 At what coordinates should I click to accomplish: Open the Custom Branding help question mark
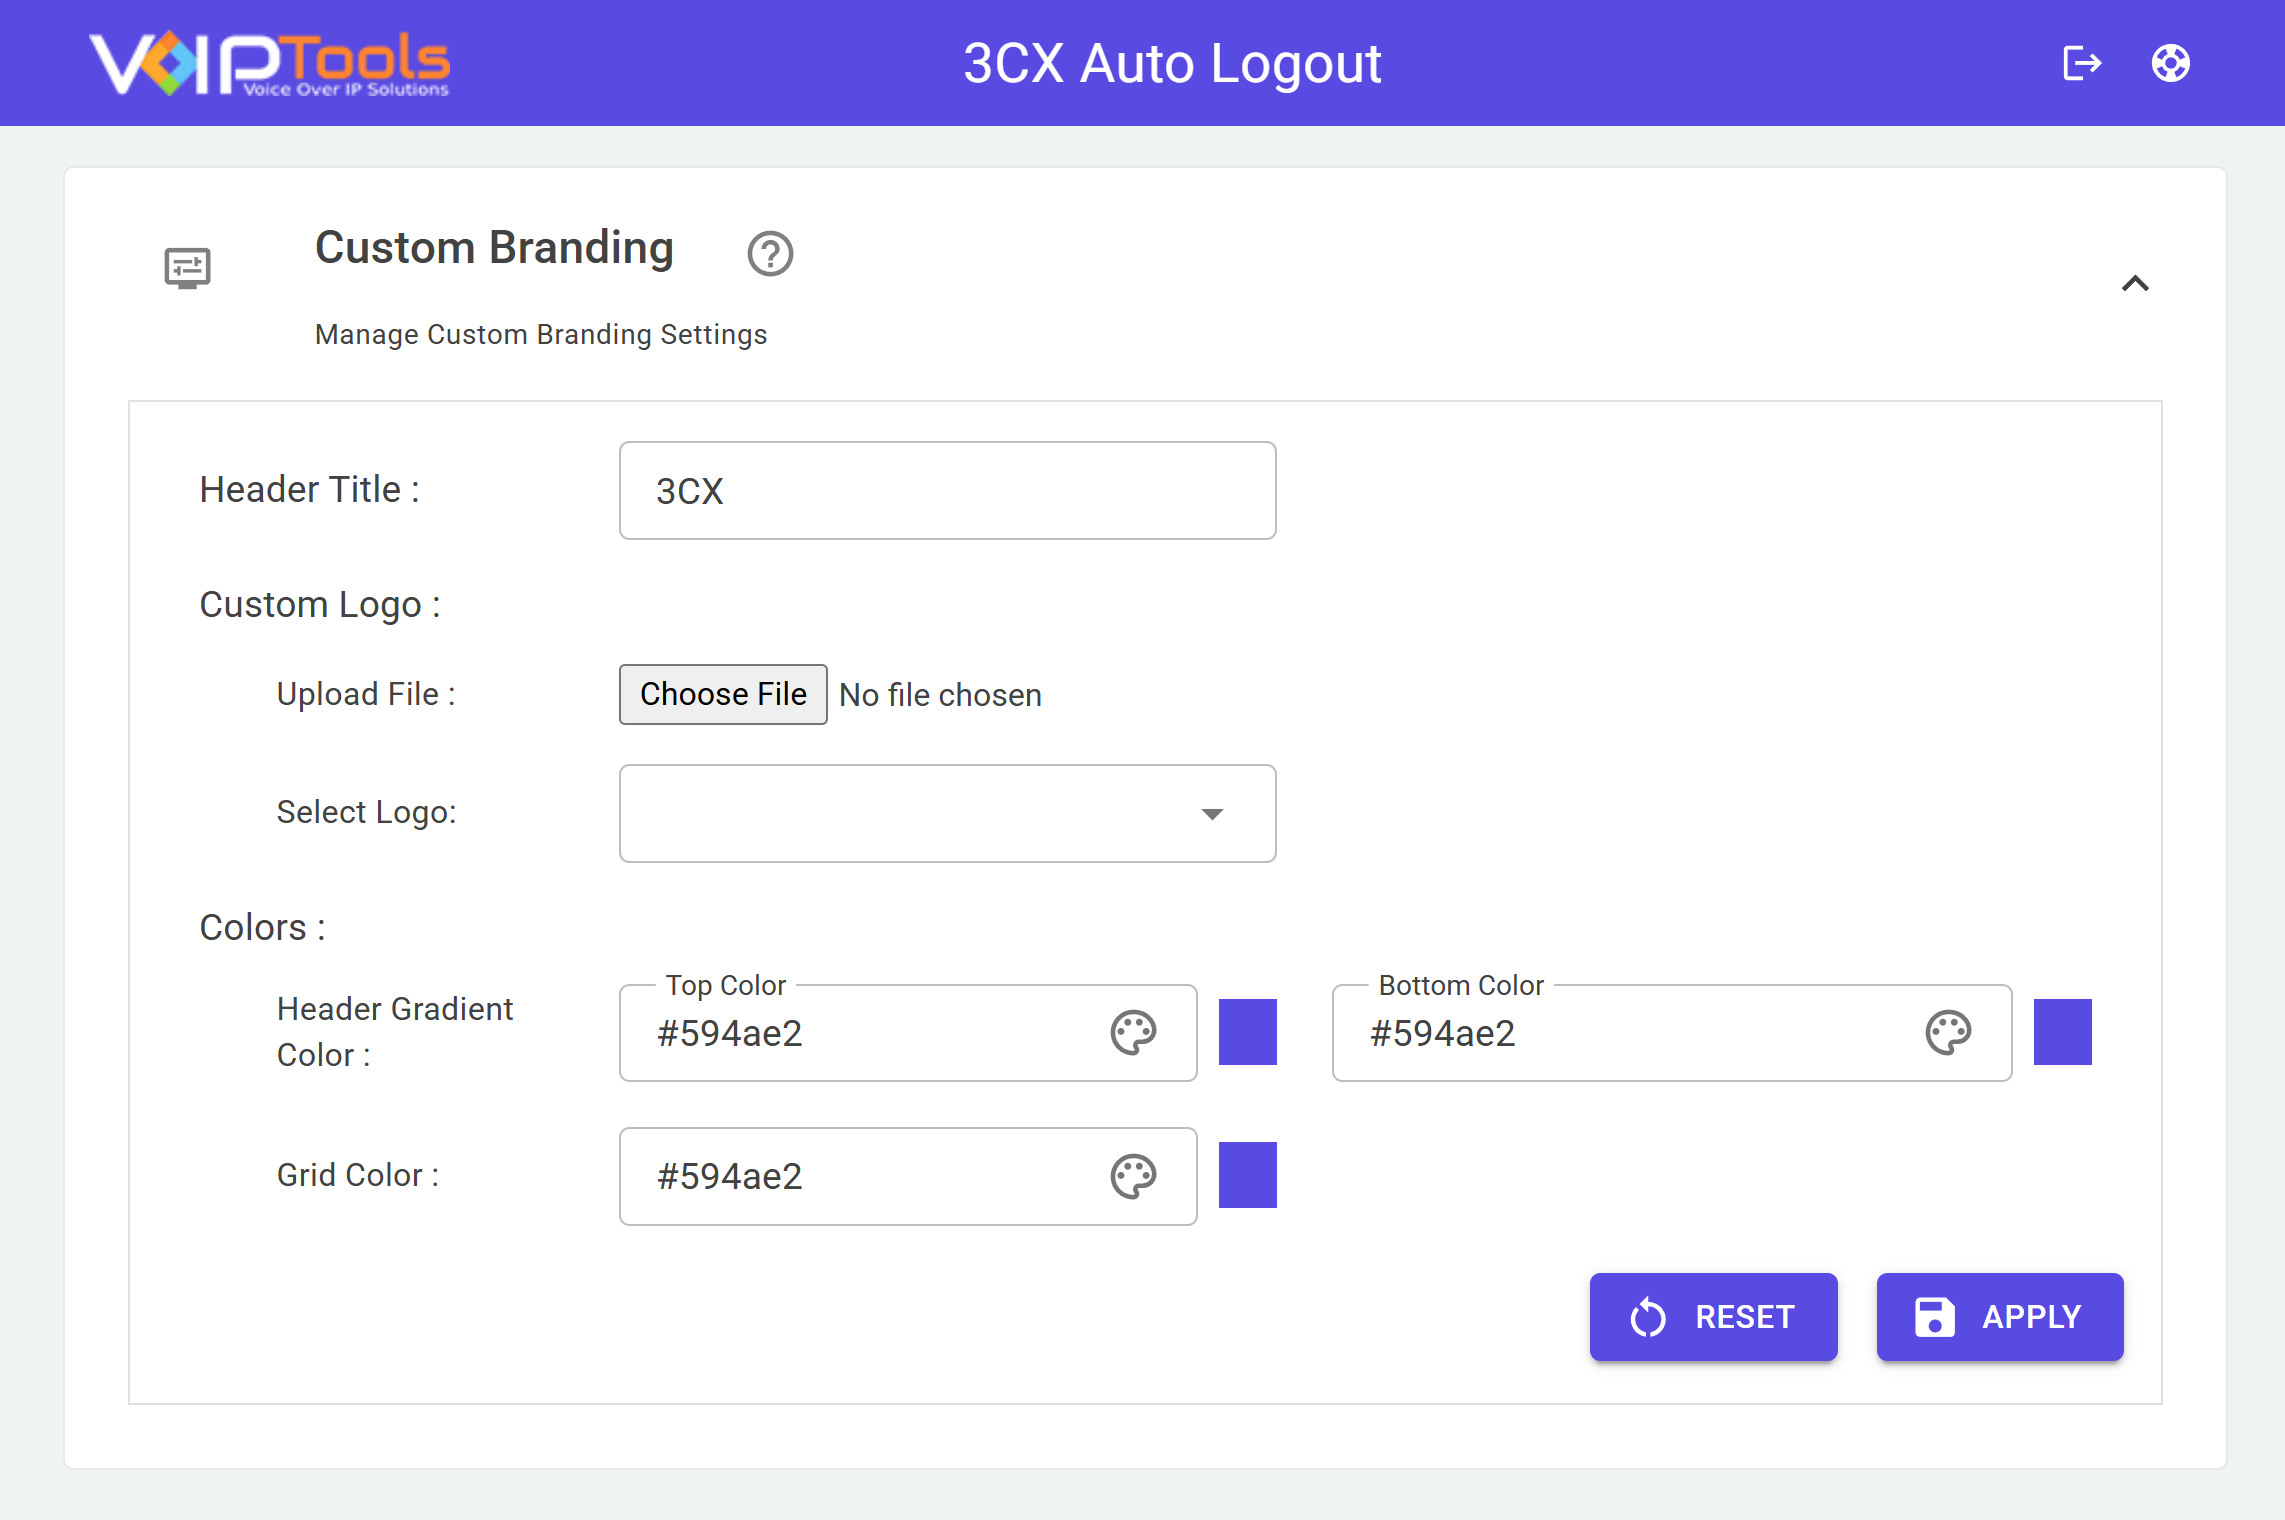(x=770, y=253)
